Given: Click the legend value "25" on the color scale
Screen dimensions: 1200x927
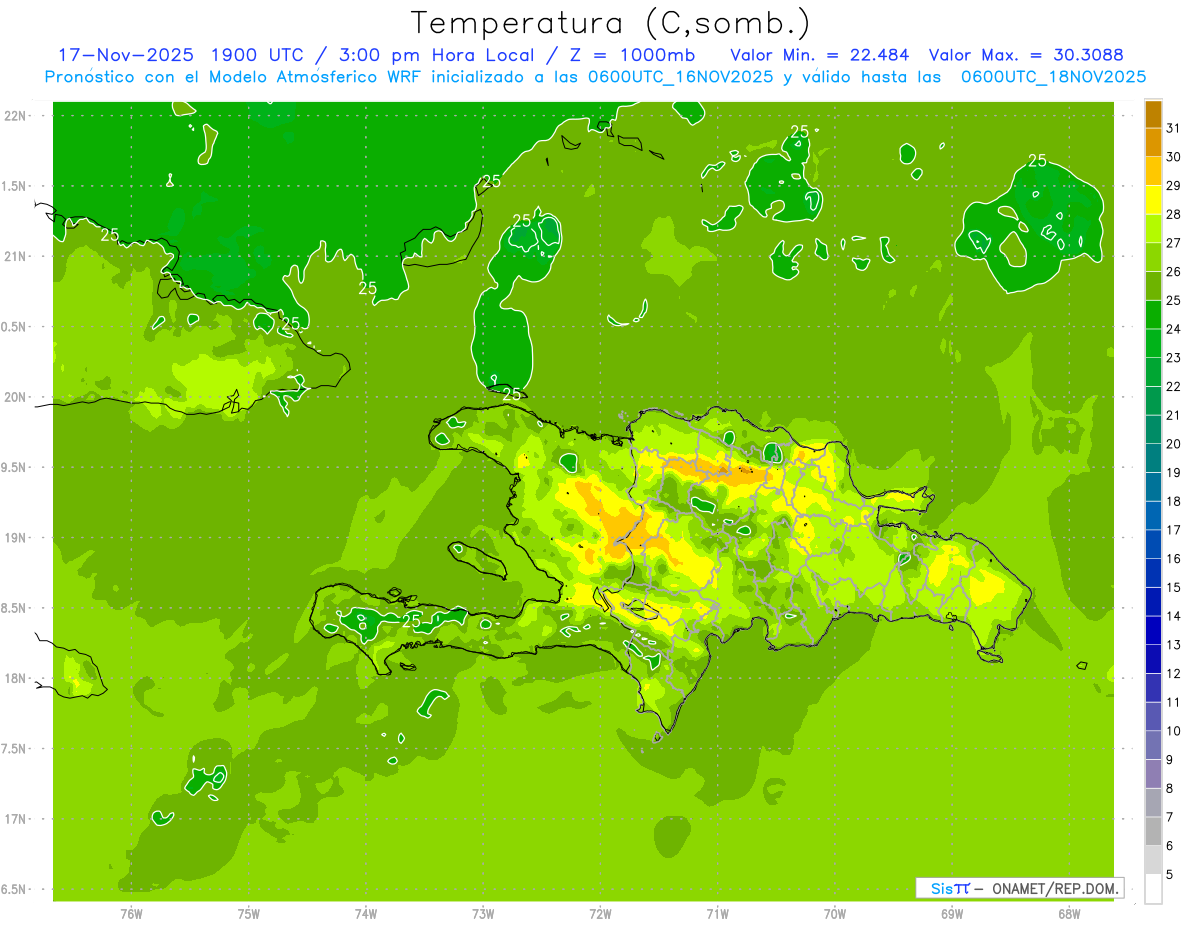Looking at the screenshot, I should click(1173, 300).
